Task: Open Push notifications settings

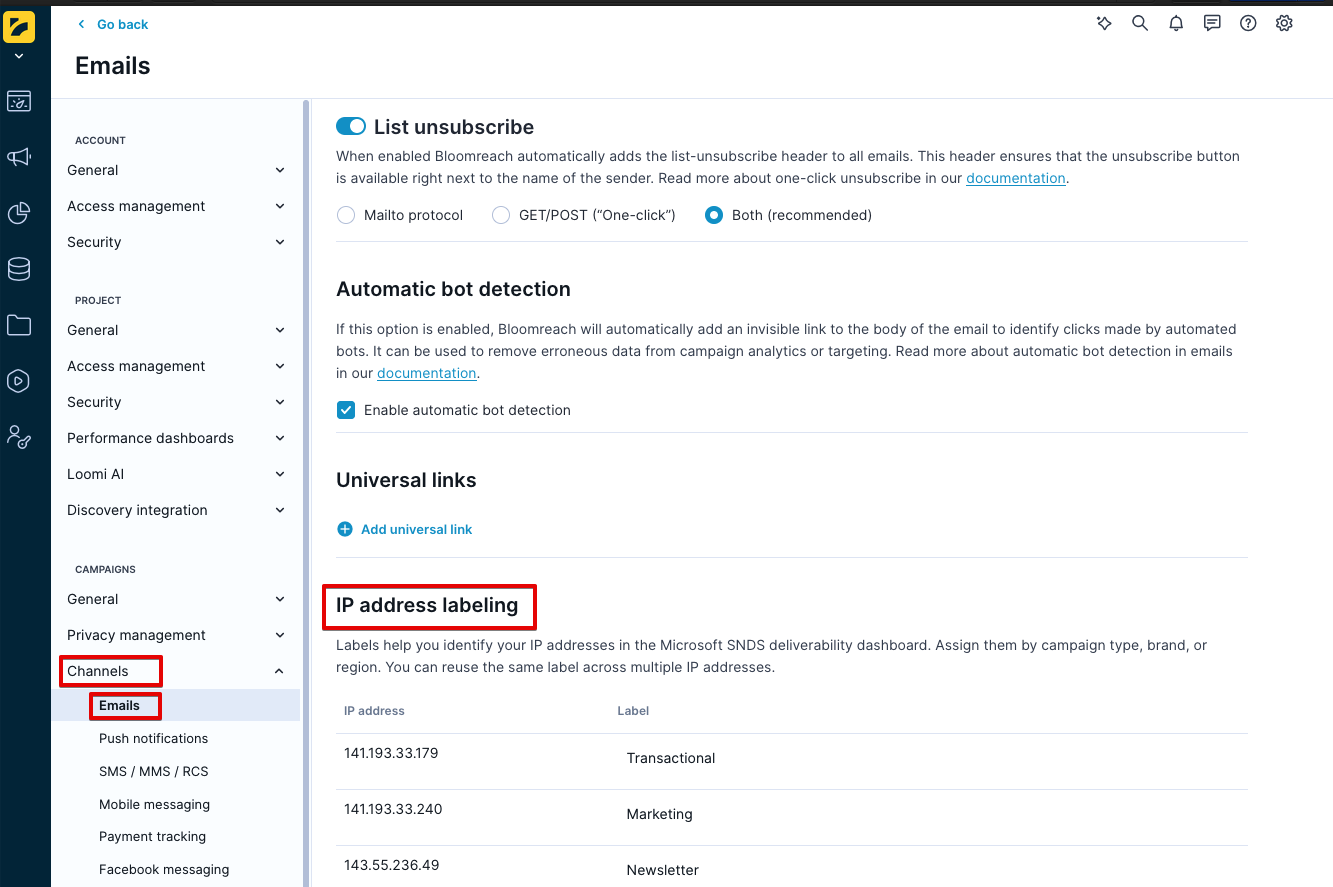Action: click(x=153, y=738)
